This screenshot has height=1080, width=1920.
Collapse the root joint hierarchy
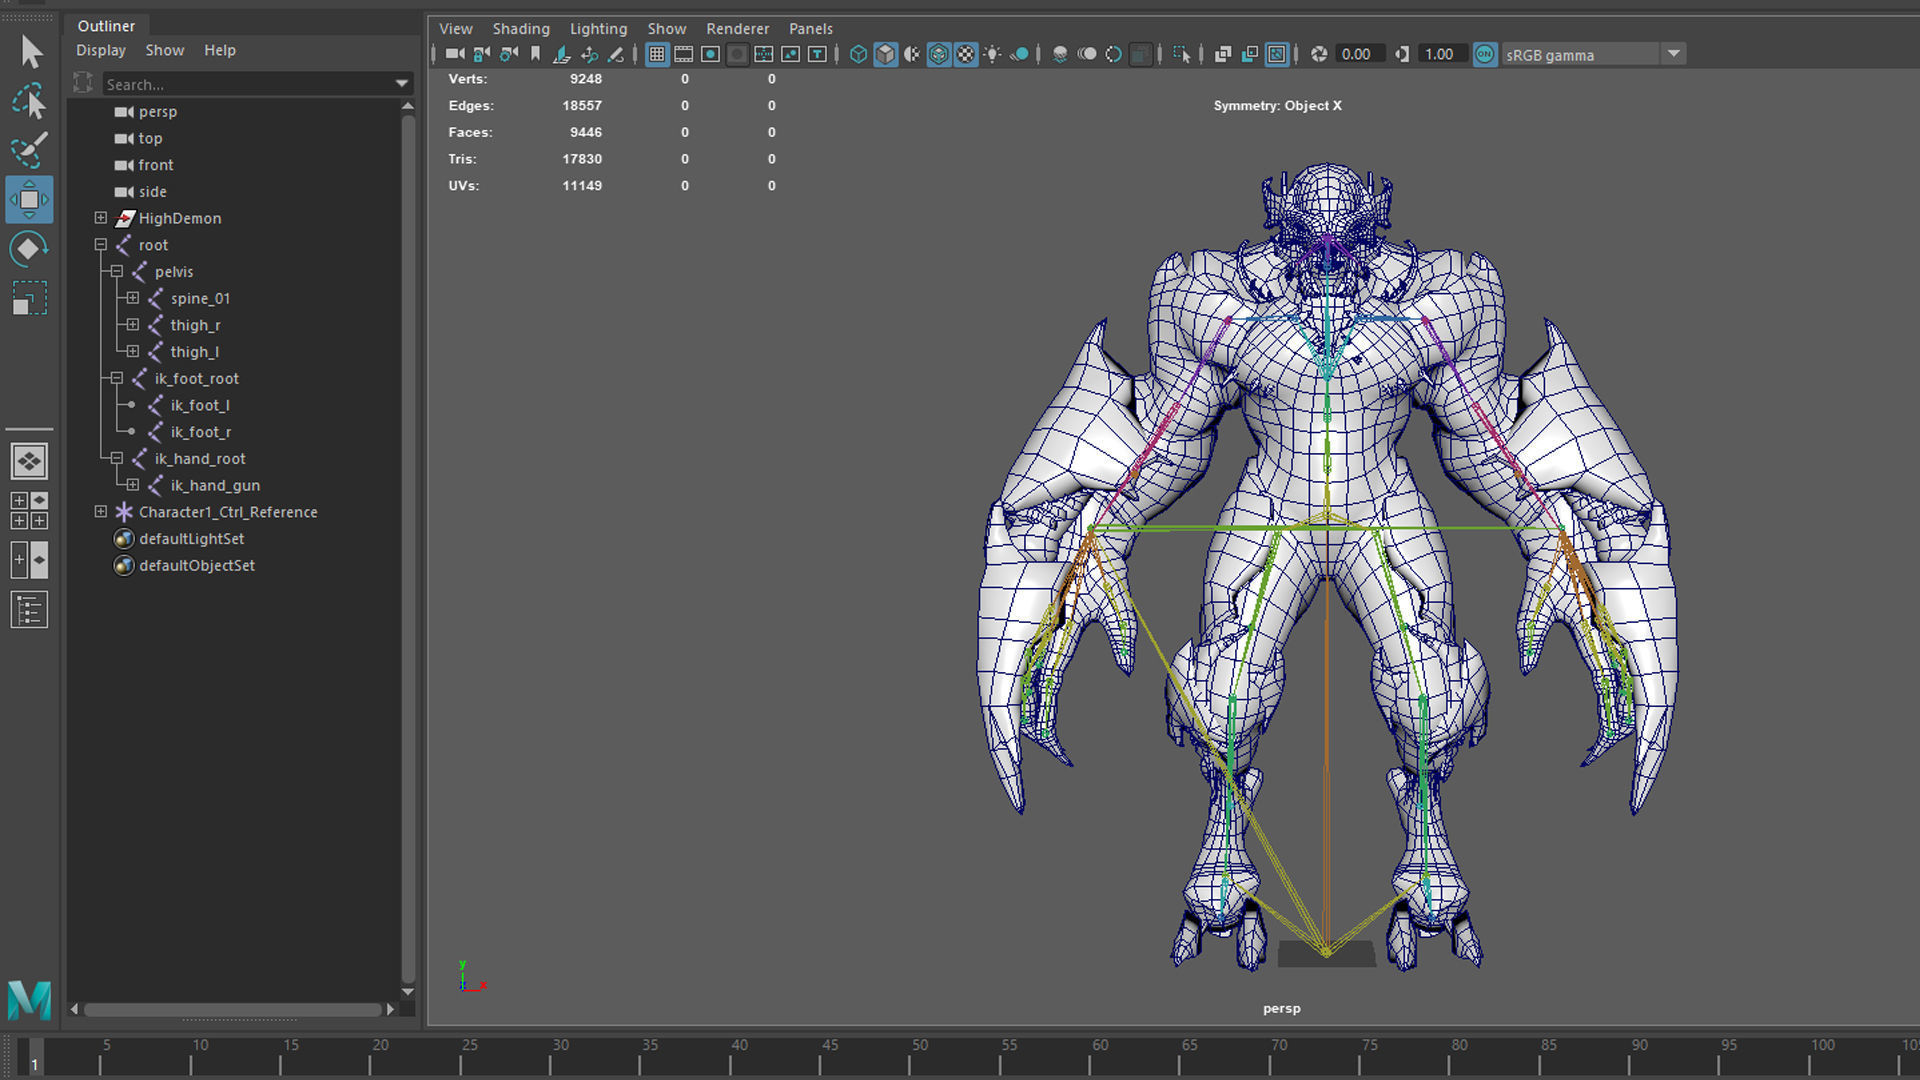point(101,244)
